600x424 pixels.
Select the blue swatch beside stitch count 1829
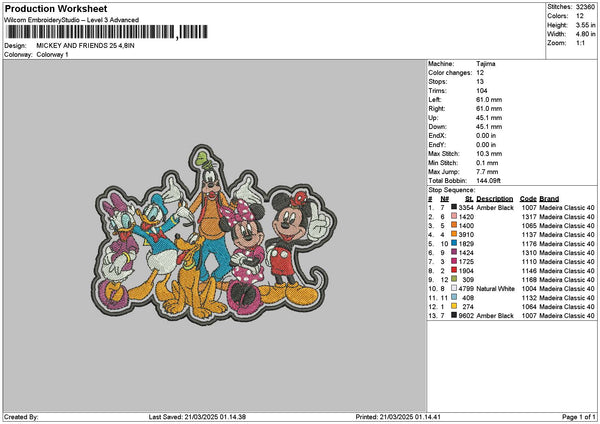tap(454, 243)
